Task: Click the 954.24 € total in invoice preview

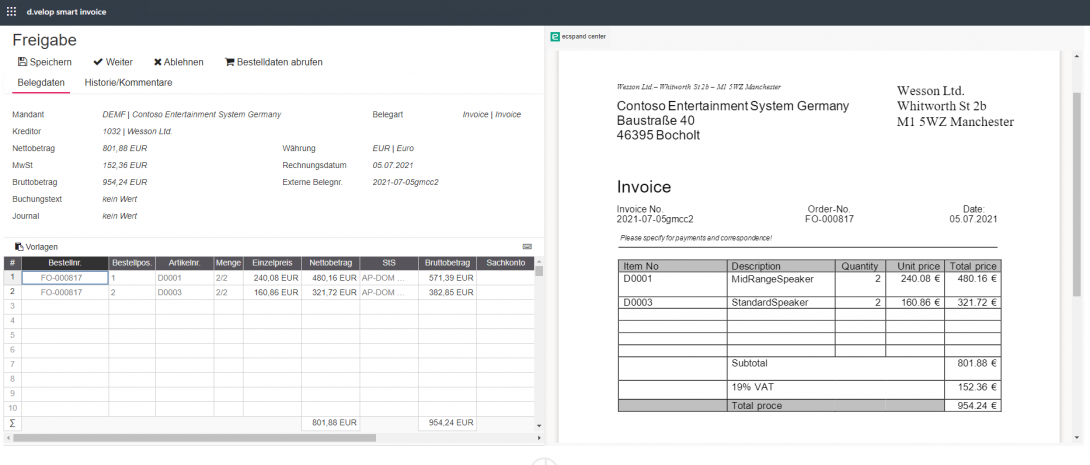Action: 977,406
